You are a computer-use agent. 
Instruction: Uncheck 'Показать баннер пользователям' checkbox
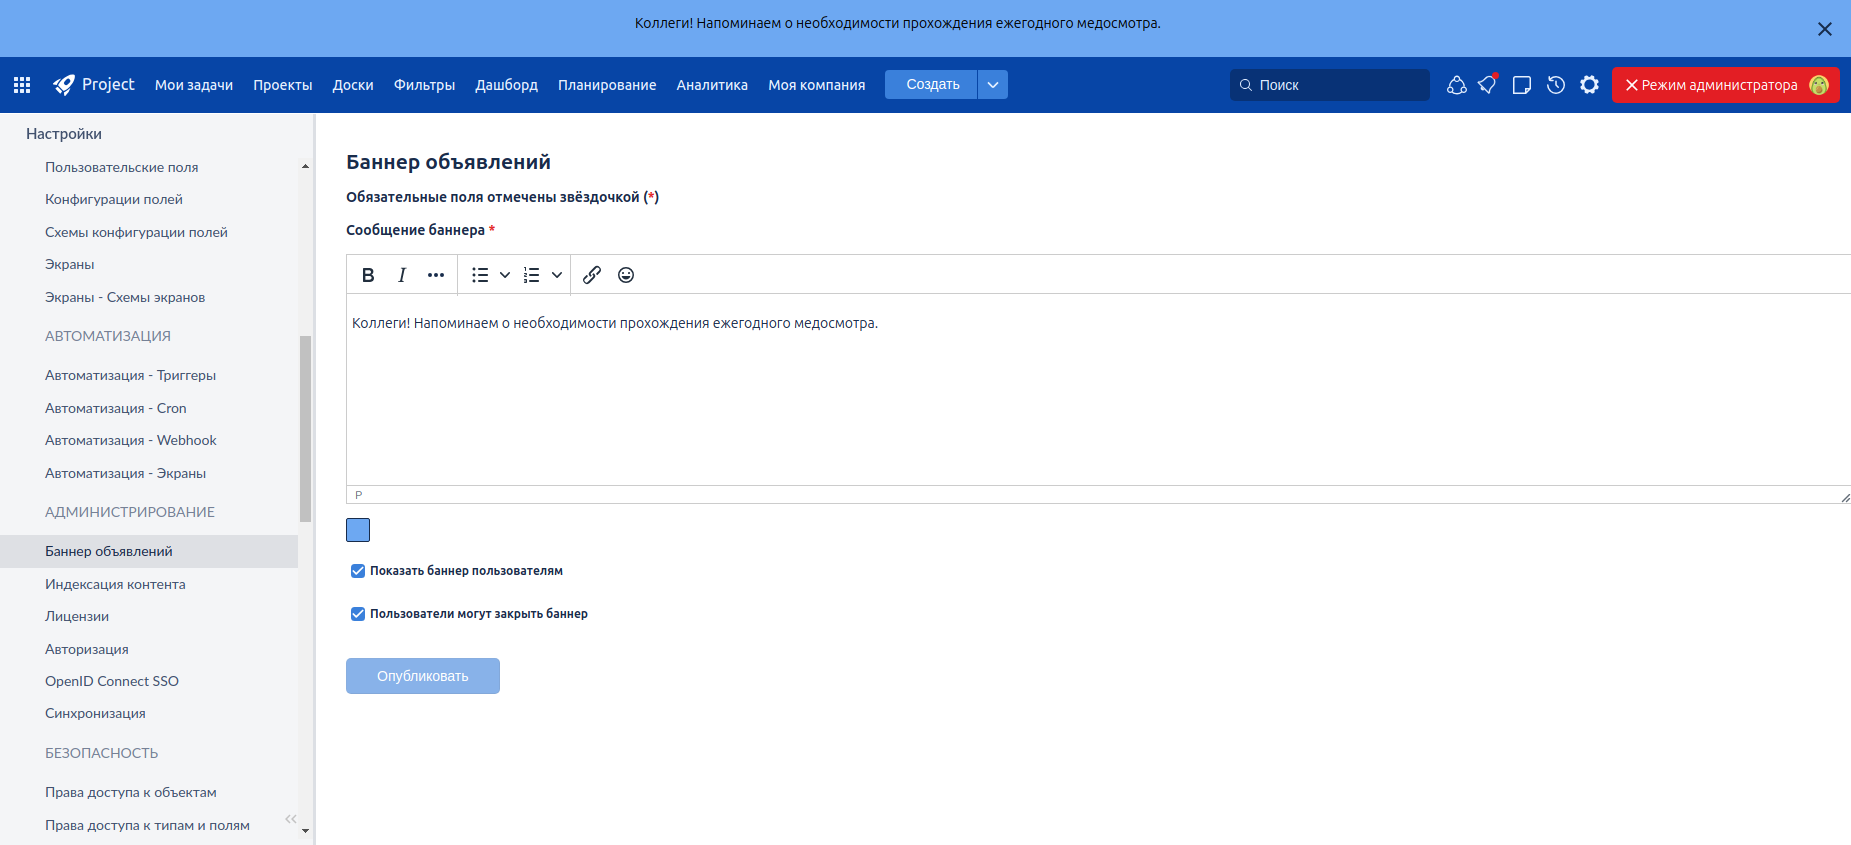(358, 571)
